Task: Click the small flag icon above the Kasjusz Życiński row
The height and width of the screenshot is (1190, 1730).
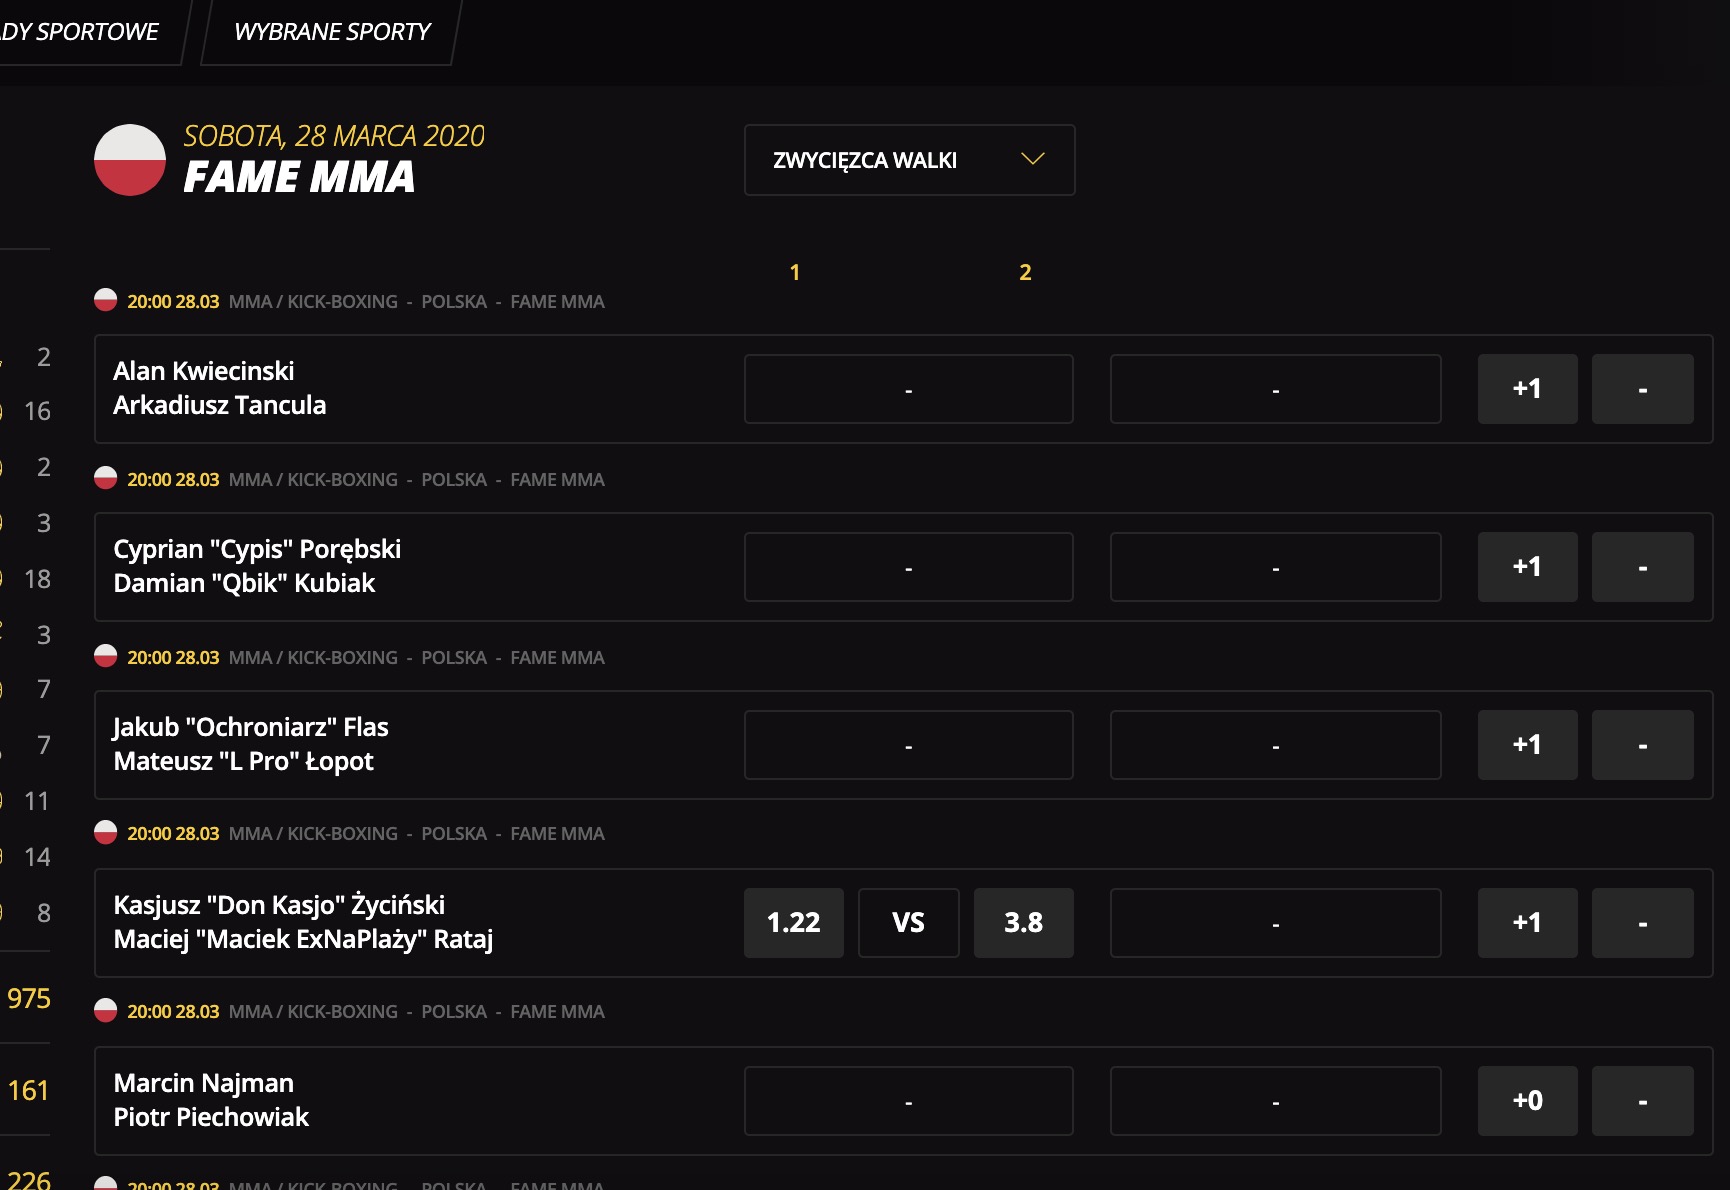Action: [106, 832]
